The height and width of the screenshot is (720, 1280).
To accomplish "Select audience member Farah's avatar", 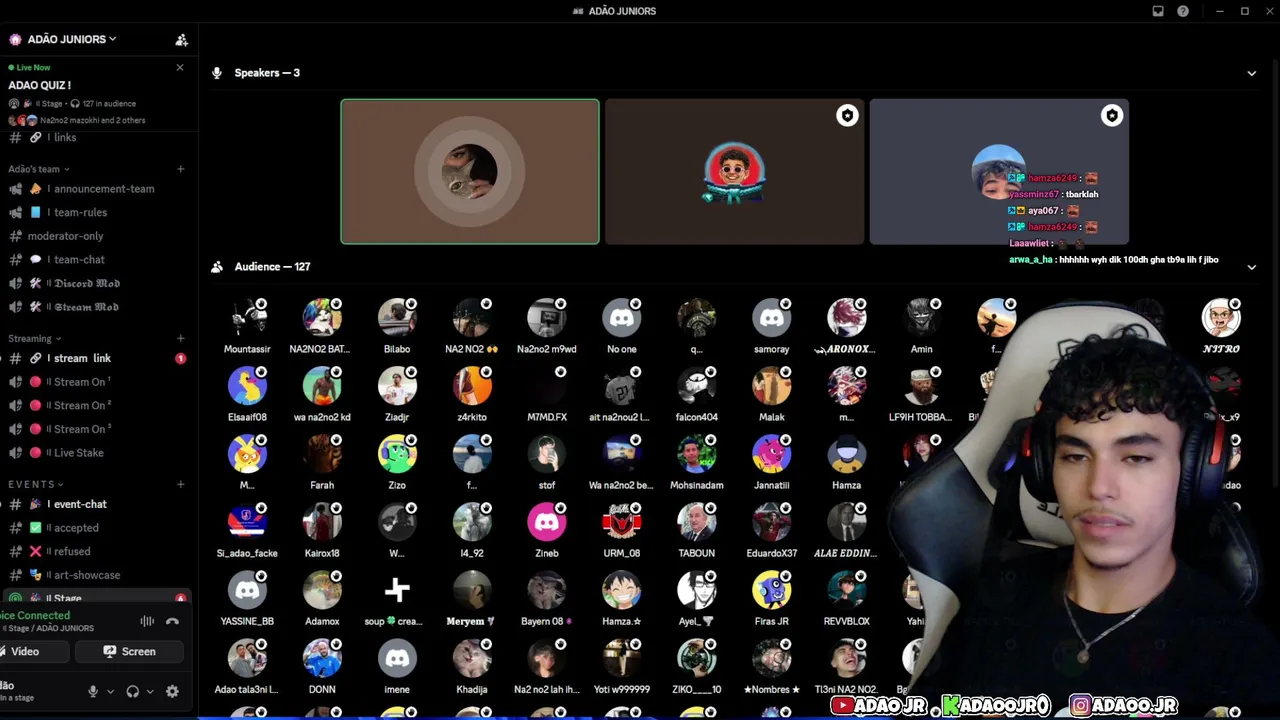I will [x=322, y=454].
